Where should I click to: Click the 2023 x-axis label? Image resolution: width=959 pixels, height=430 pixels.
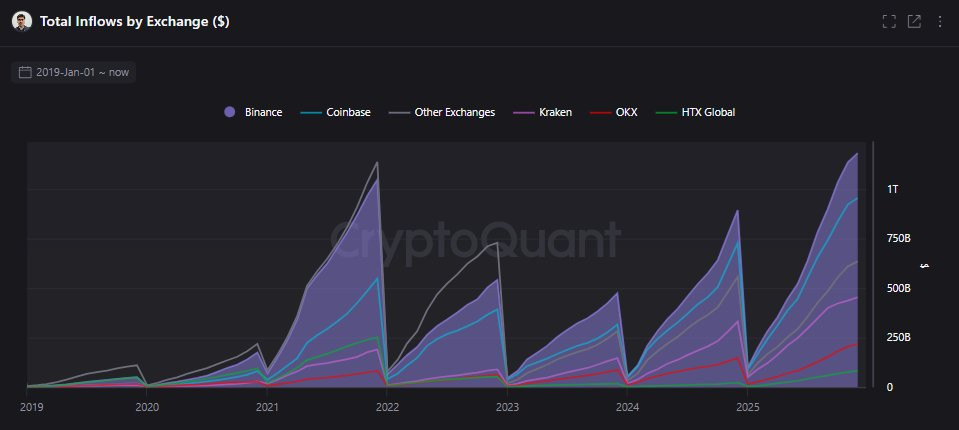(x=506, y=406)
